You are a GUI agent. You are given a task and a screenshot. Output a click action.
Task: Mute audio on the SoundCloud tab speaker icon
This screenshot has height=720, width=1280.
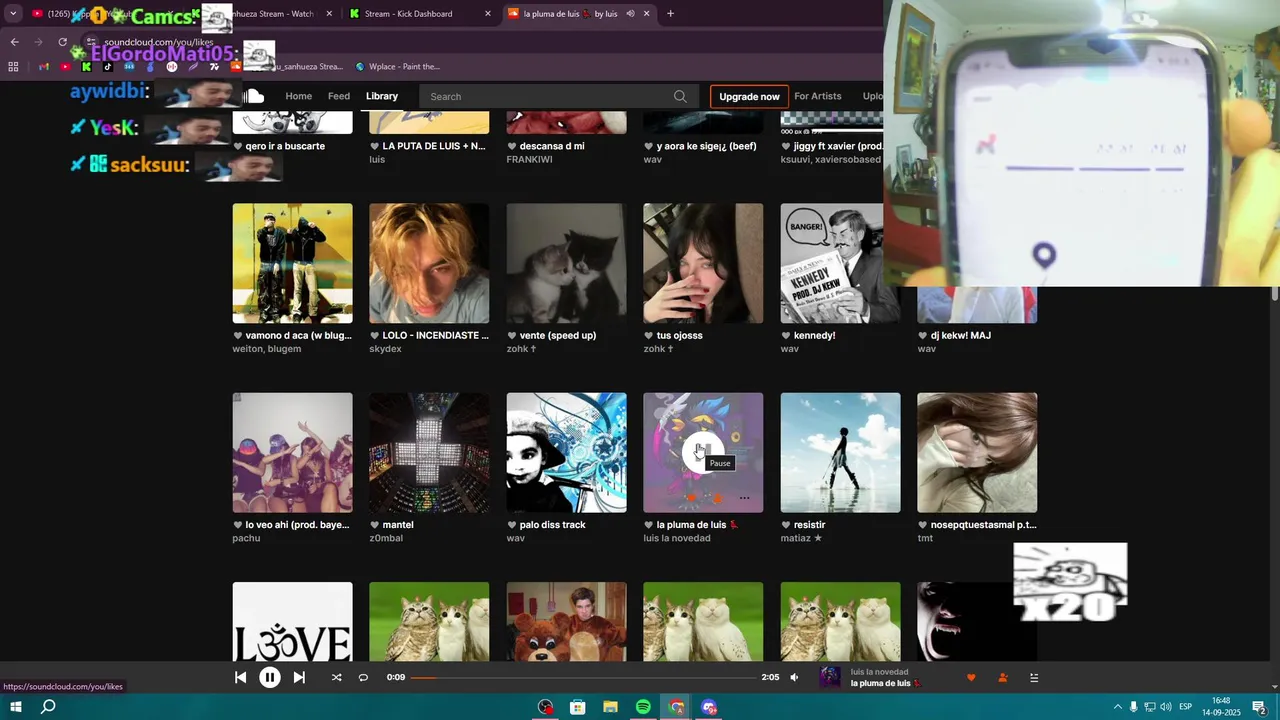[630, 14]
